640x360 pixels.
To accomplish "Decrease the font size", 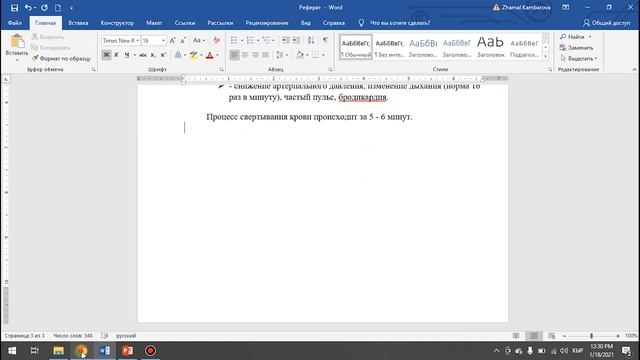I will point(183,40).
